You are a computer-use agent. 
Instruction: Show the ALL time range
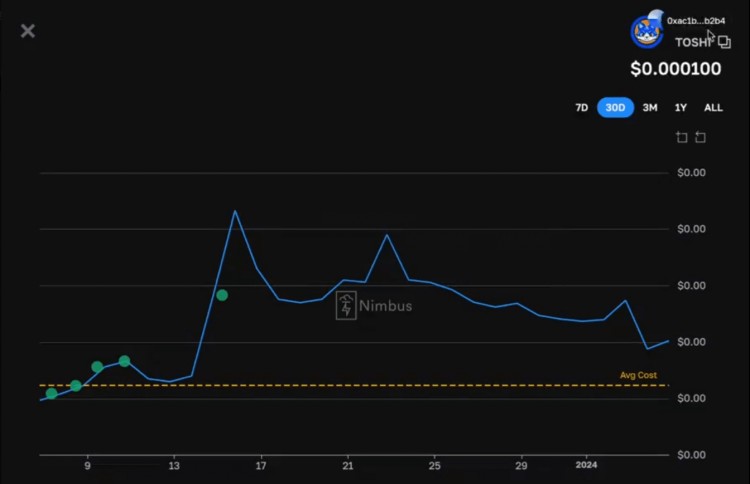point(713,107)
